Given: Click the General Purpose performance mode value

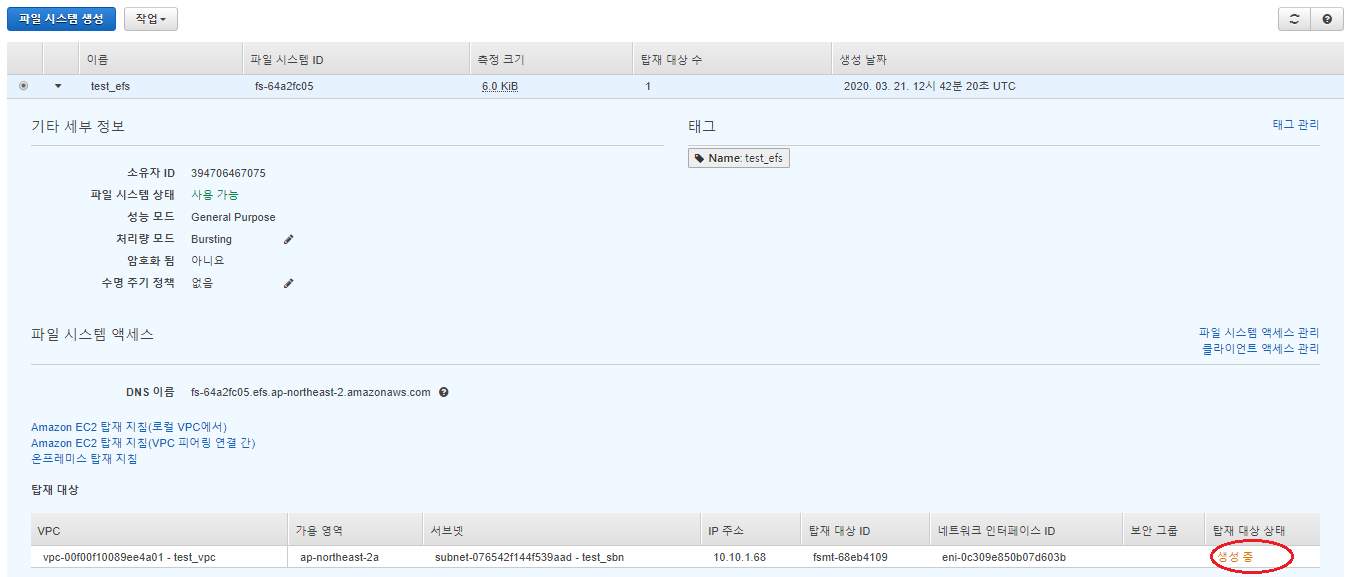Looking at the screenshot, I should [x=233, y=217].
